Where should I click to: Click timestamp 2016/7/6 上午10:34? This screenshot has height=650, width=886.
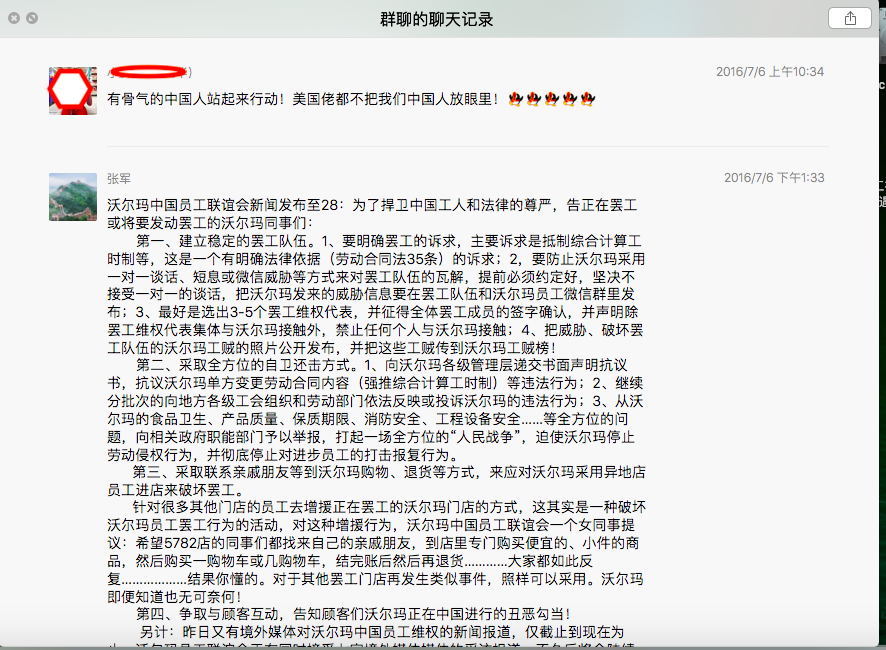coord(770,72)
